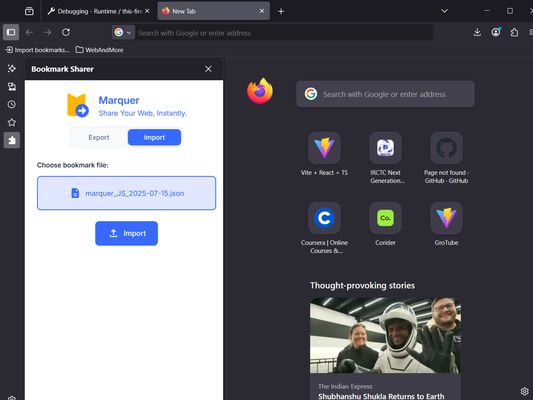Open the Extensions toolbar icon
Viewport: 533px width, 400px height.
pyautogui.click(x=514, y=33)
